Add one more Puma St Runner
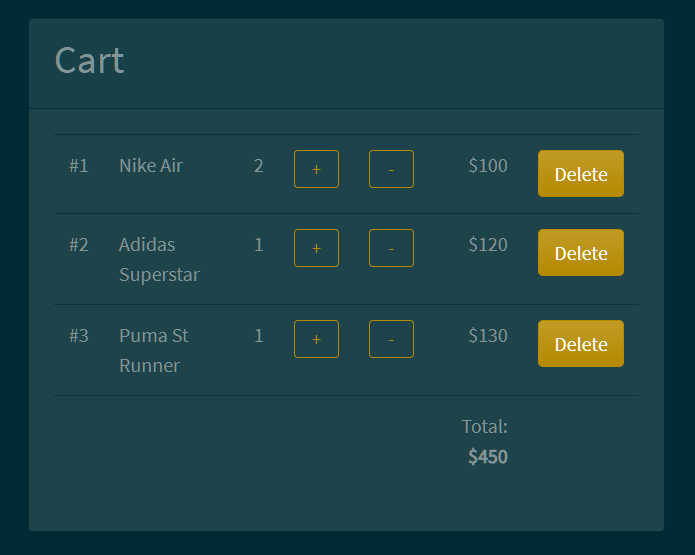The height and width of the screenshot is (555, 695). [x=316, y=339]
